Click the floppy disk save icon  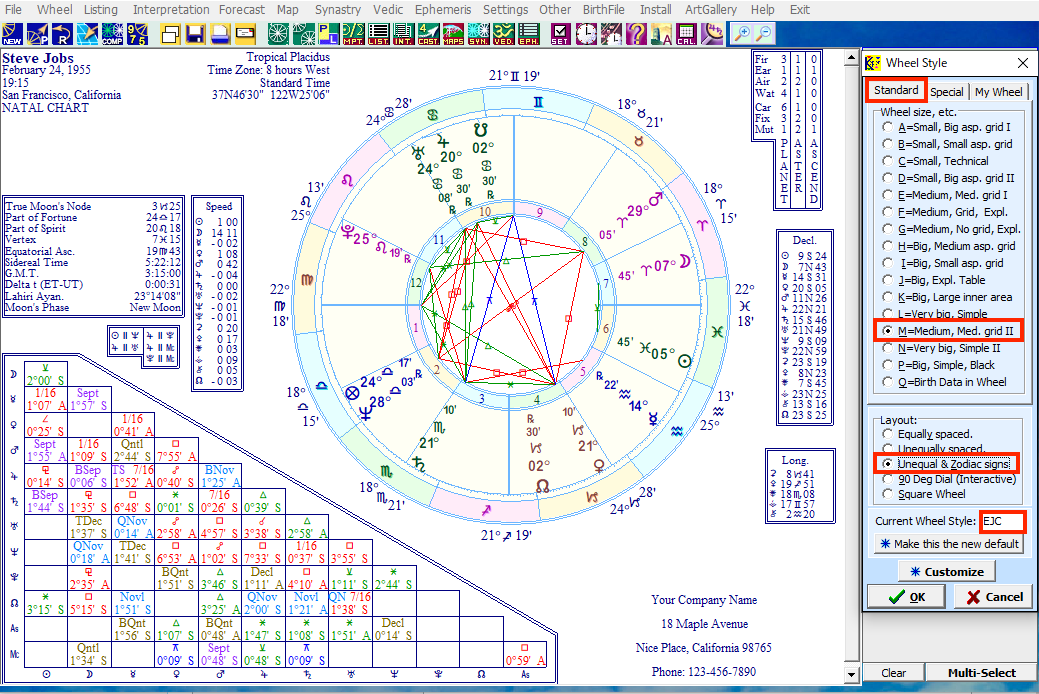tap(195, 34)
